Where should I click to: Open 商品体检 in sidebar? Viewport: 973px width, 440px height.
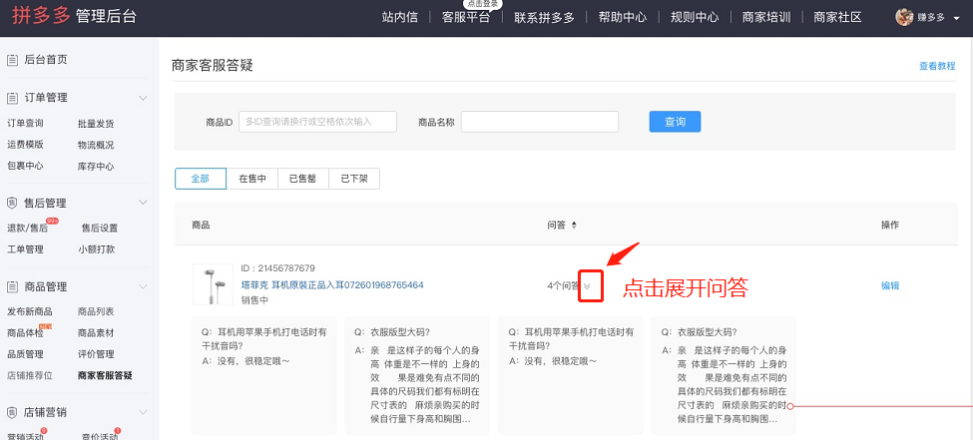point(25,333)
